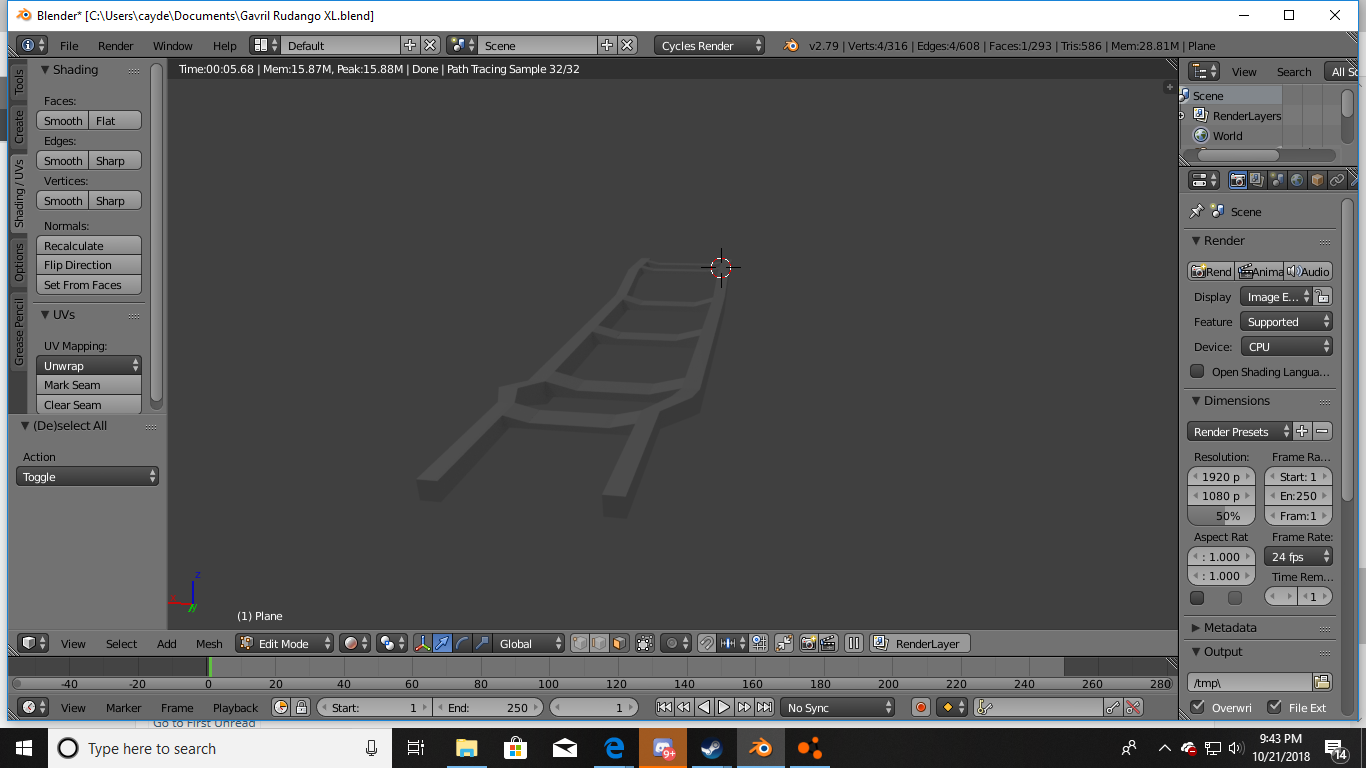Screen dimensions: 1366x768
Task: Toggle the proportional editing button
Action: [x=675, y=643]
